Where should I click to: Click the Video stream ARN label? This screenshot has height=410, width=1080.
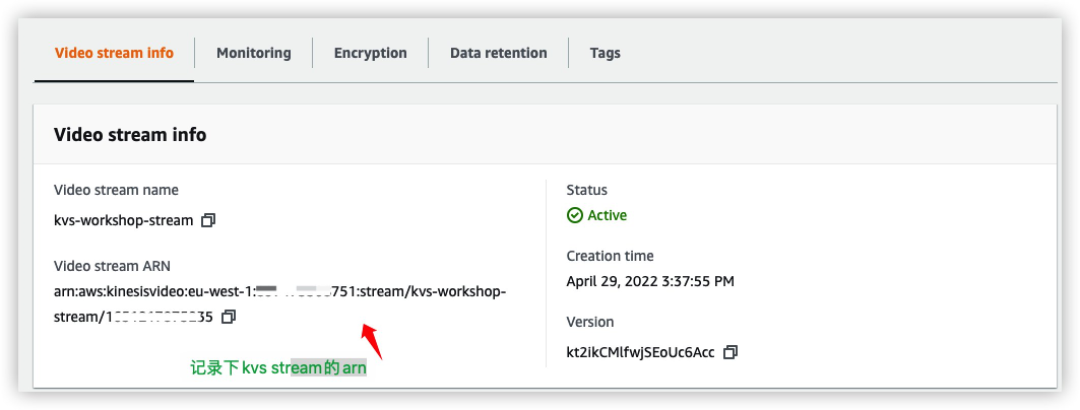click(x=112, y=266)
